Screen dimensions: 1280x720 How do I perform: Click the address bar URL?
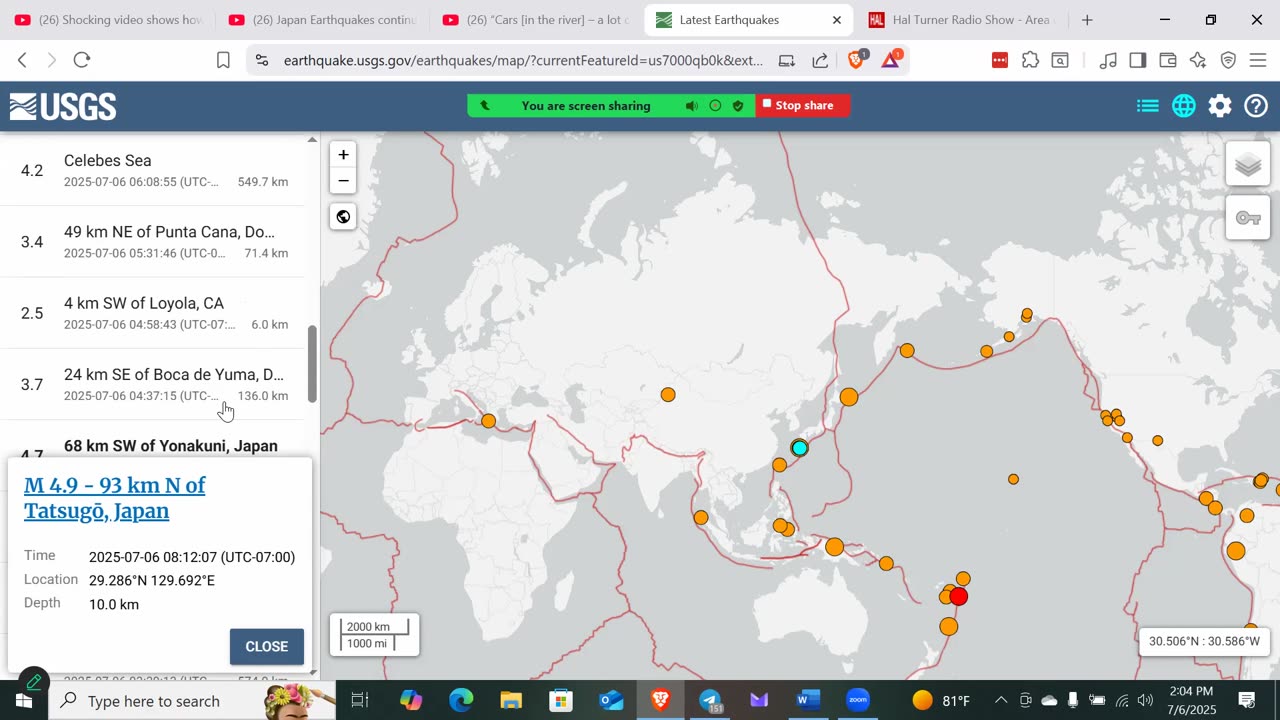(x=523, y=60)
